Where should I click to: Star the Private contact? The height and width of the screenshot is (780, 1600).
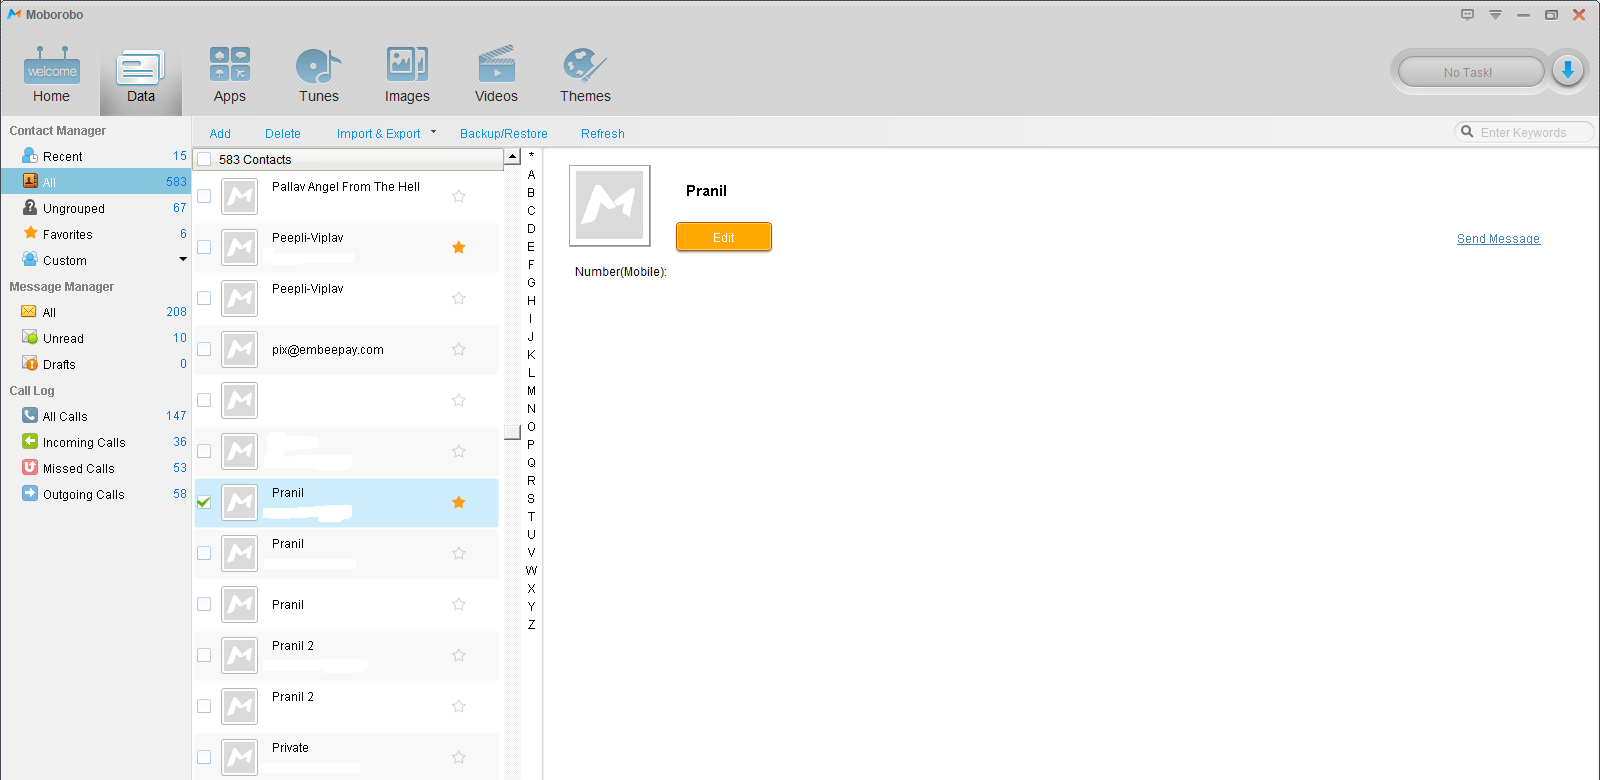tap(459, 757)
